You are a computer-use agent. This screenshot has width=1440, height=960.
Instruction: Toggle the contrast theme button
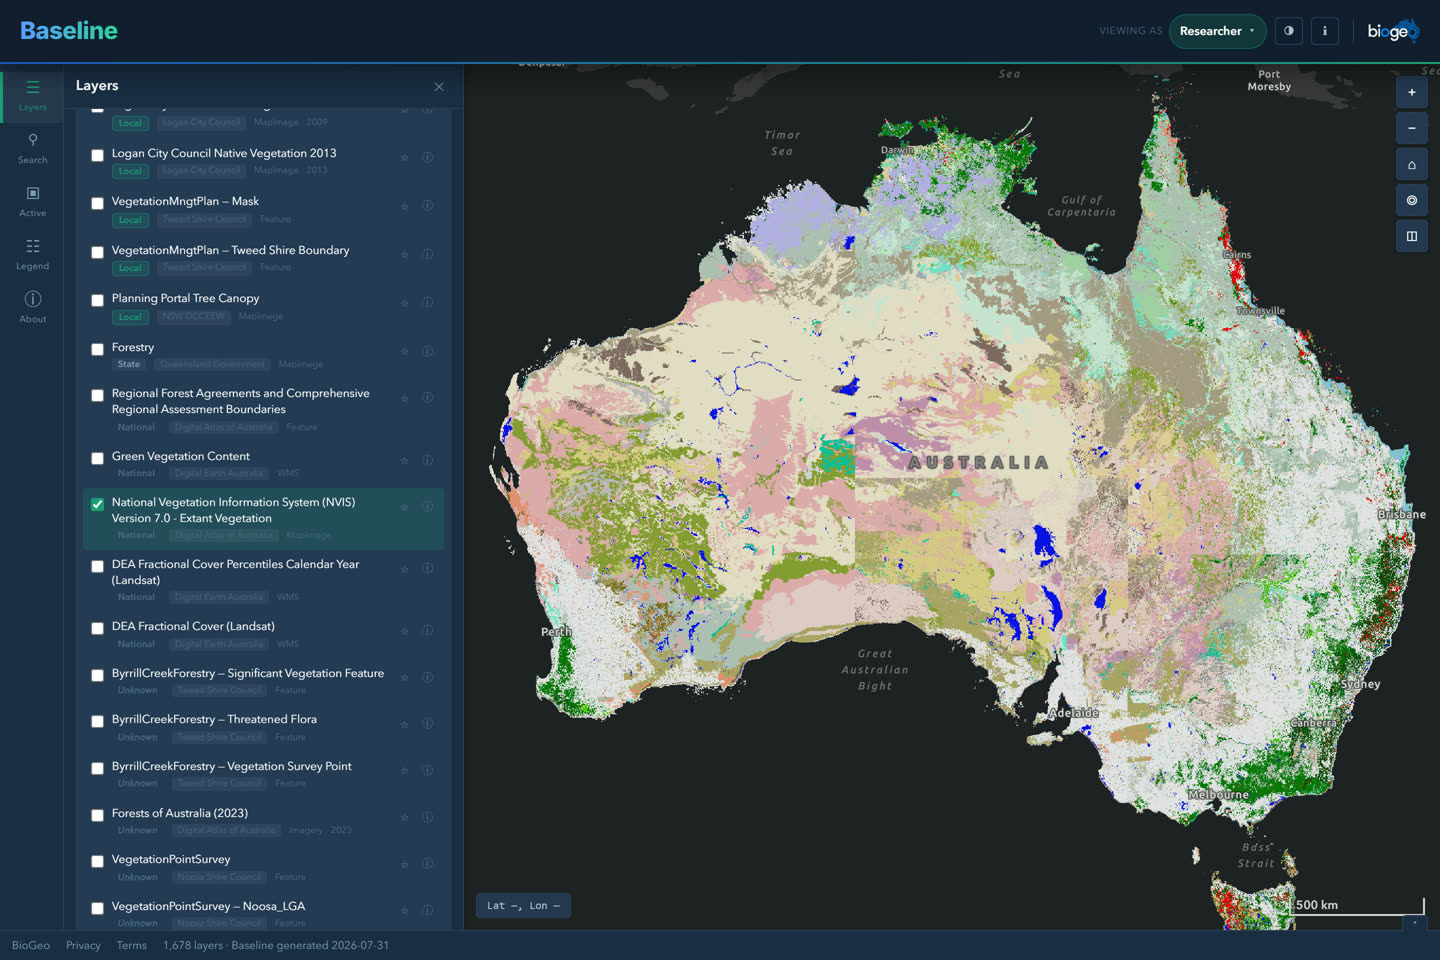point(1288,31)
